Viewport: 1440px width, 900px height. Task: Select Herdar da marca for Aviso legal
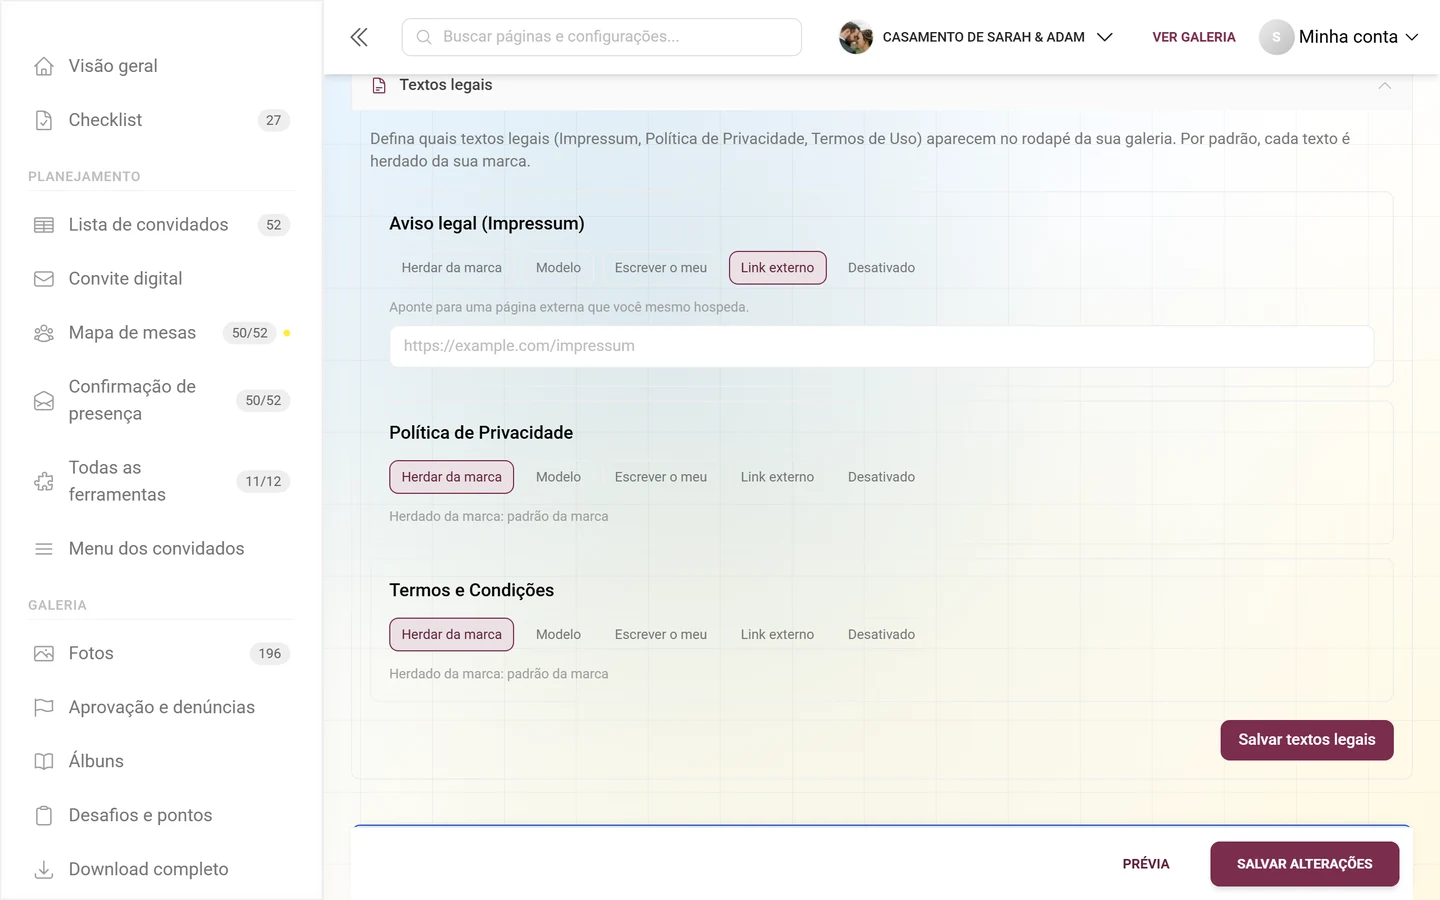tap(452, 268)
